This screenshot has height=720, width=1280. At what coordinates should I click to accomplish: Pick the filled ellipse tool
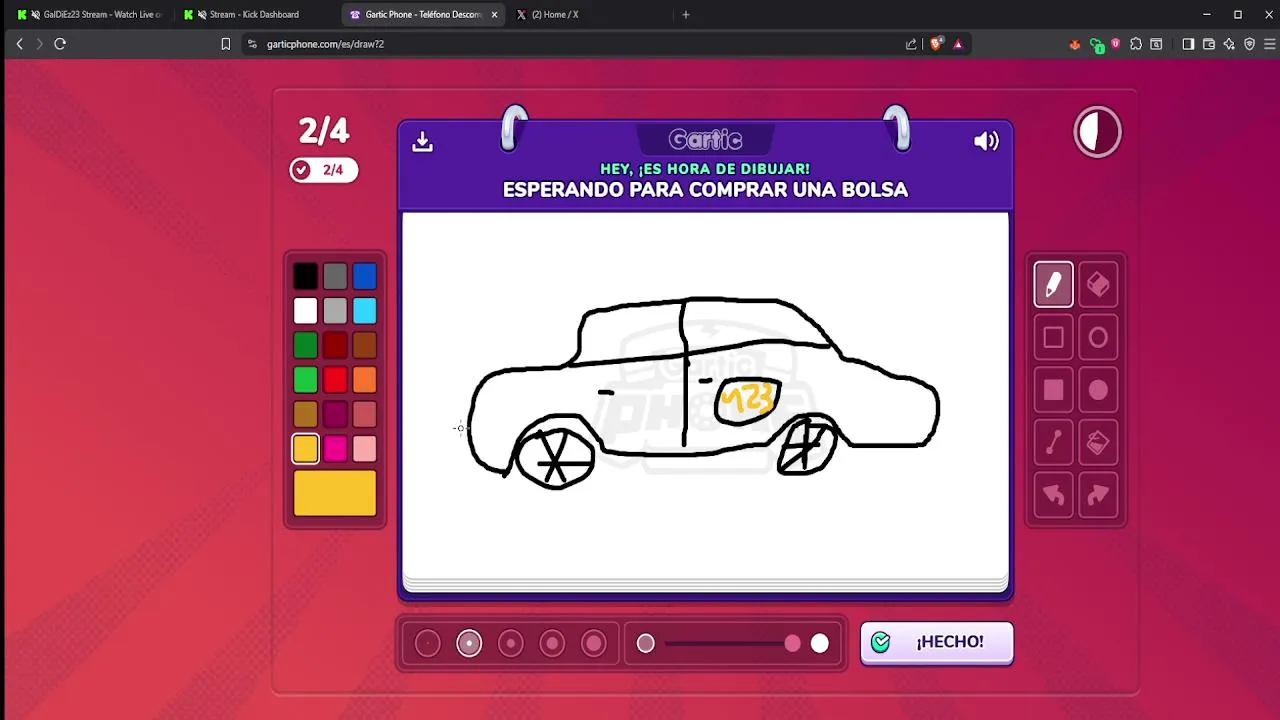[1098, 390]
